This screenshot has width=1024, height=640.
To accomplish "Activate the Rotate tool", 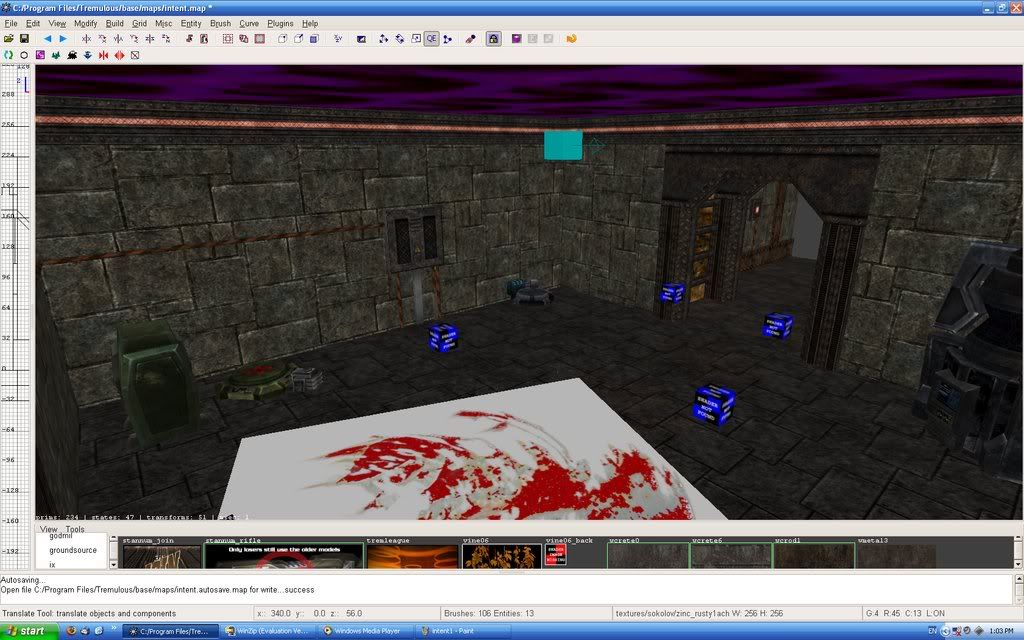I will point(400,39).
